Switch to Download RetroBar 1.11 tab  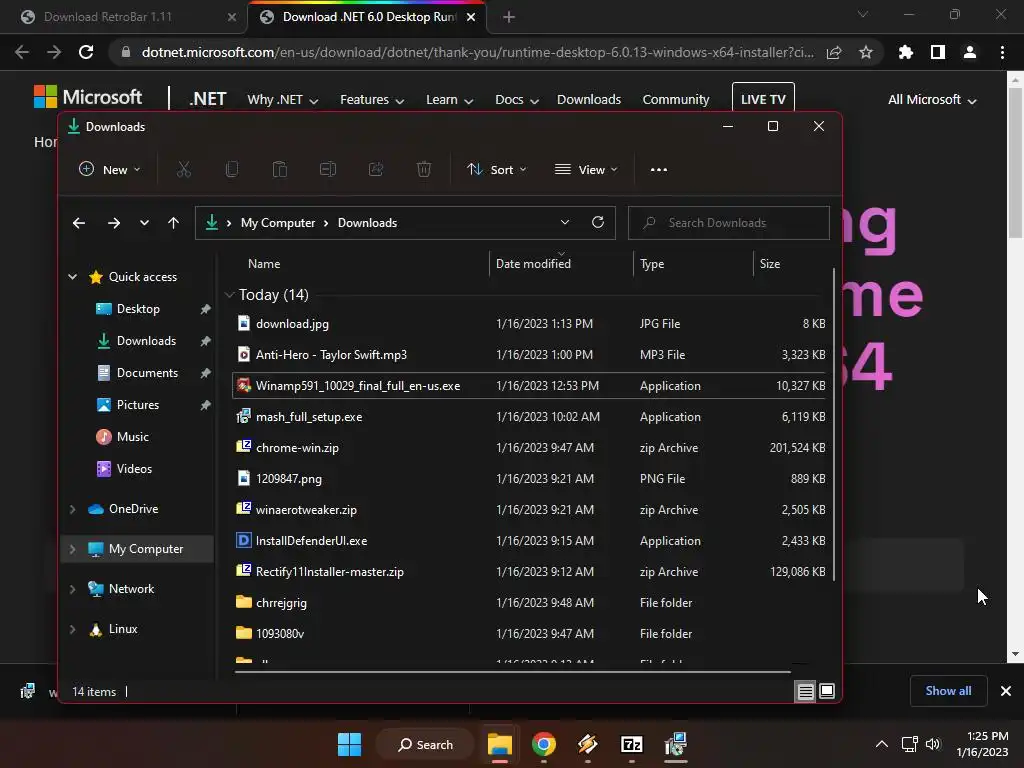(123, 17)
